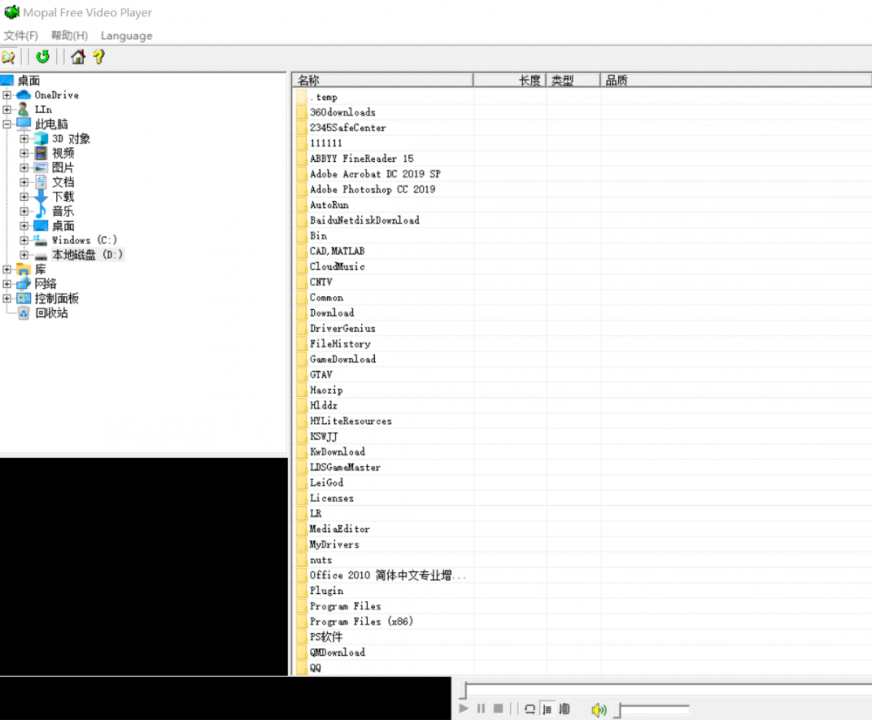Select the 视频 film icon
The width and height of the screenshot is (872, 720).
click(x=41, y=153)
